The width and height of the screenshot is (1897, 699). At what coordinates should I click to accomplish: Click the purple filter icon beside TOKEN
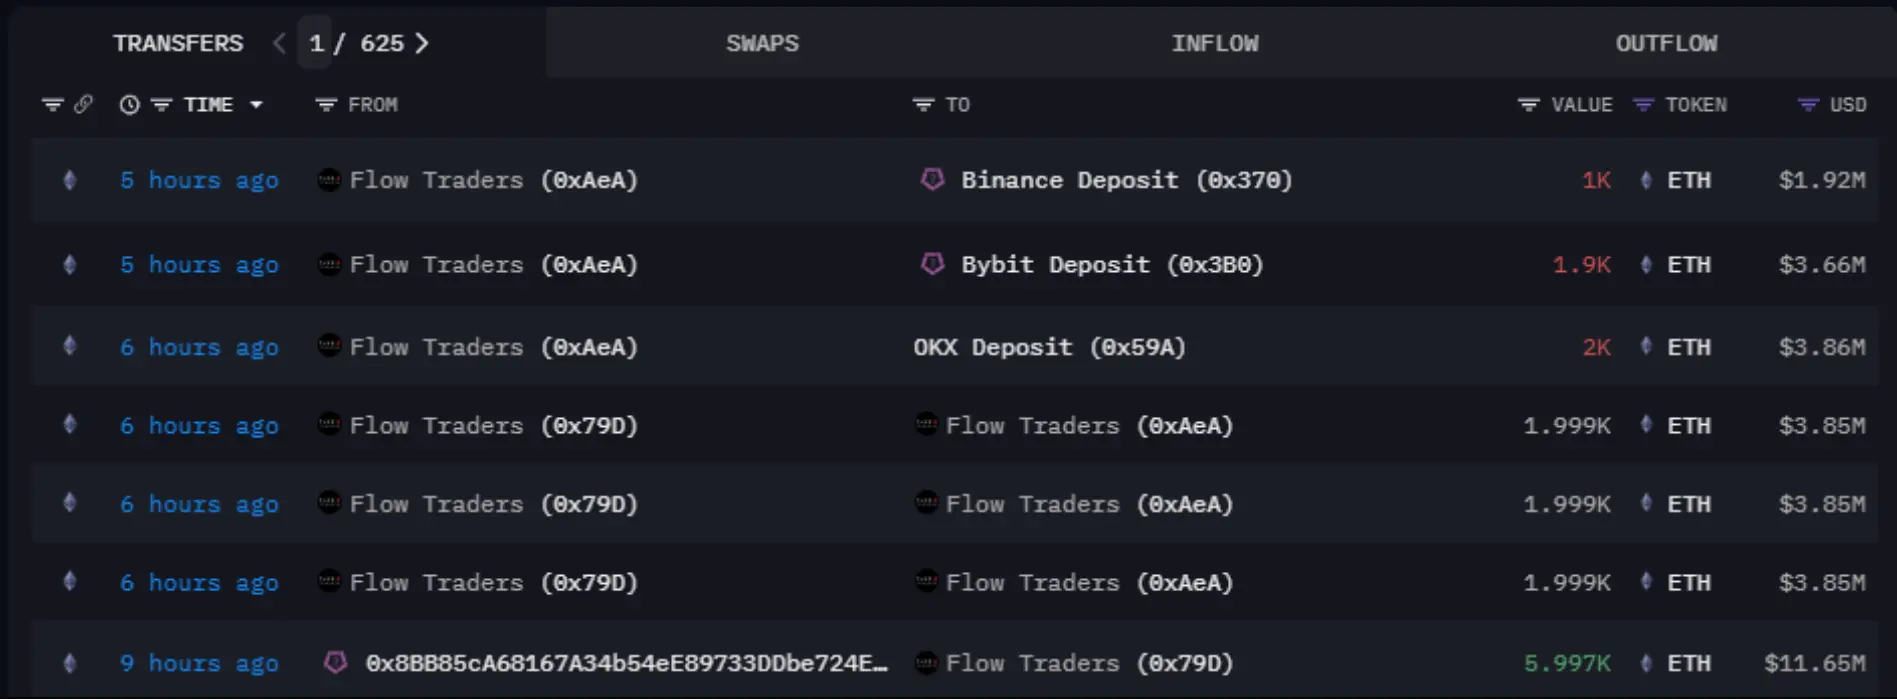coord(1641,104)
